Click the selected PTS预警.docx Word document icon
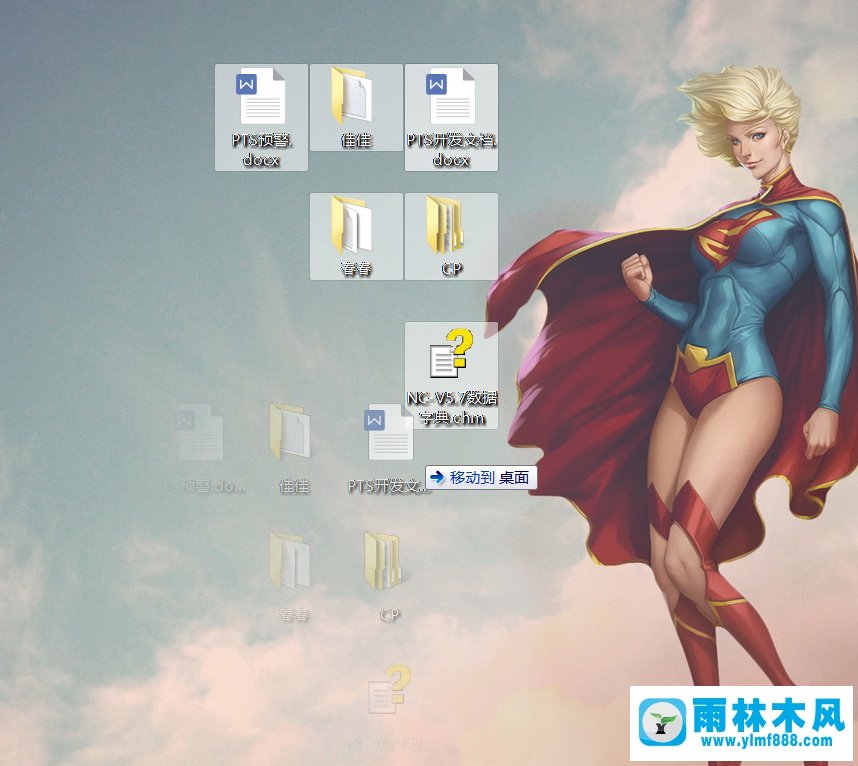This screenshot has width=858, height=766. click(x=261, y=98)
